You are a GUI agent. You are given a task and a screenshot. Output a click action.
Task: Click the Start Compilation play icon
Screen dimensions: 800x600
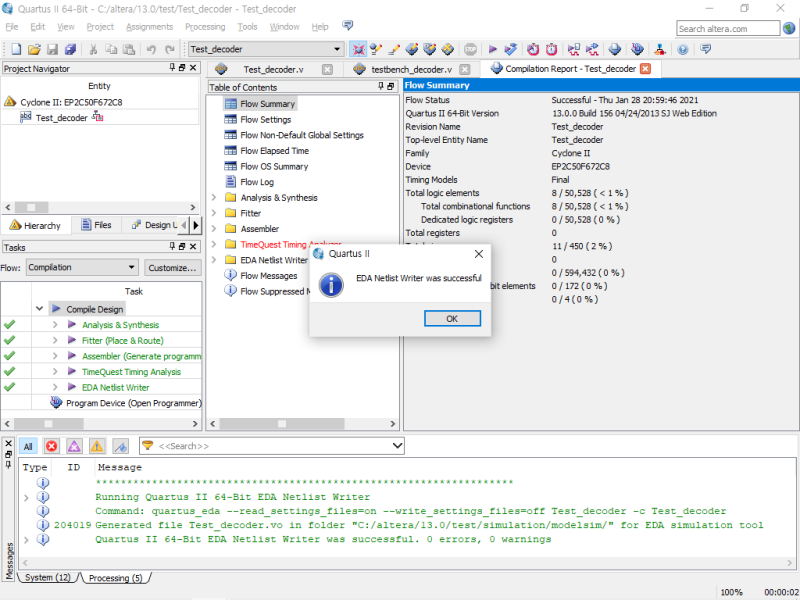[x=493, y=48]
